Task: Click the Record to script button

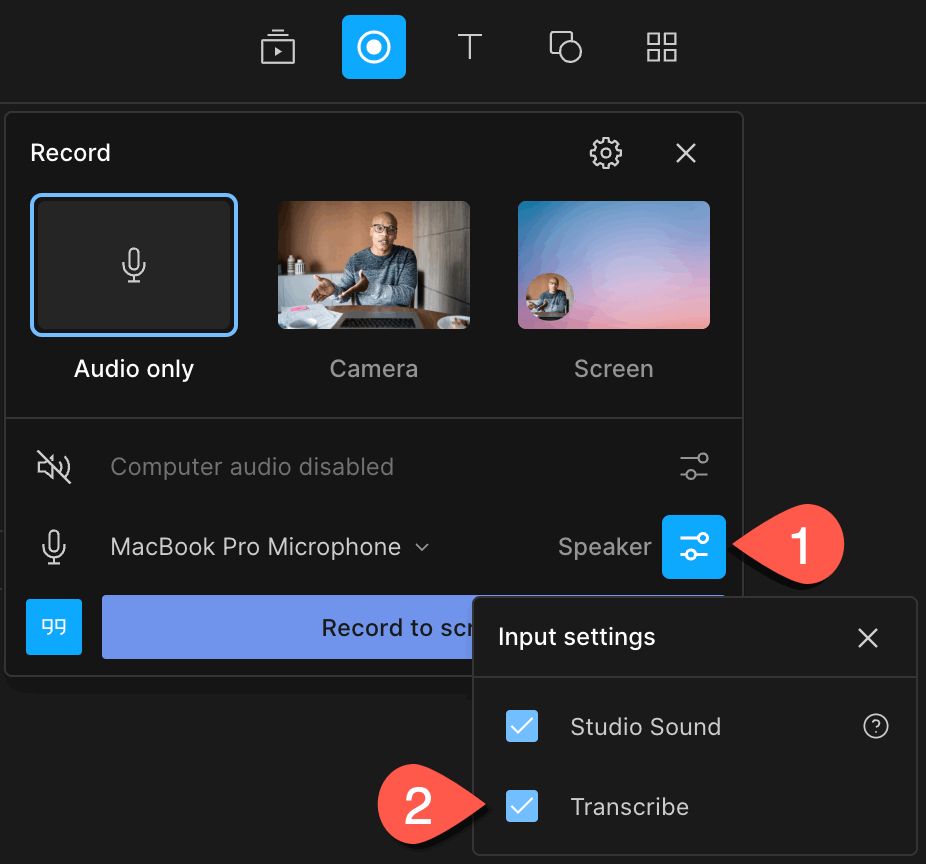Action: point(288,627)
